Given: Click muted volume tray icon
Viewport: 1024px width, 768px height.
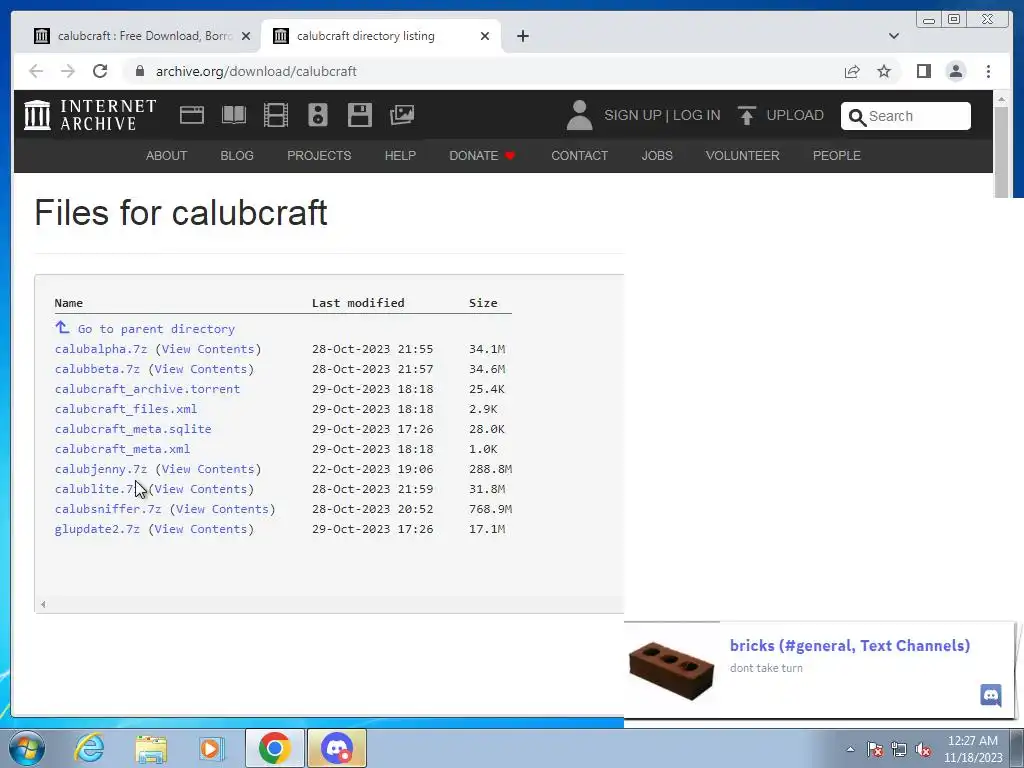Looking at the screenshot, I should point(923,750).
